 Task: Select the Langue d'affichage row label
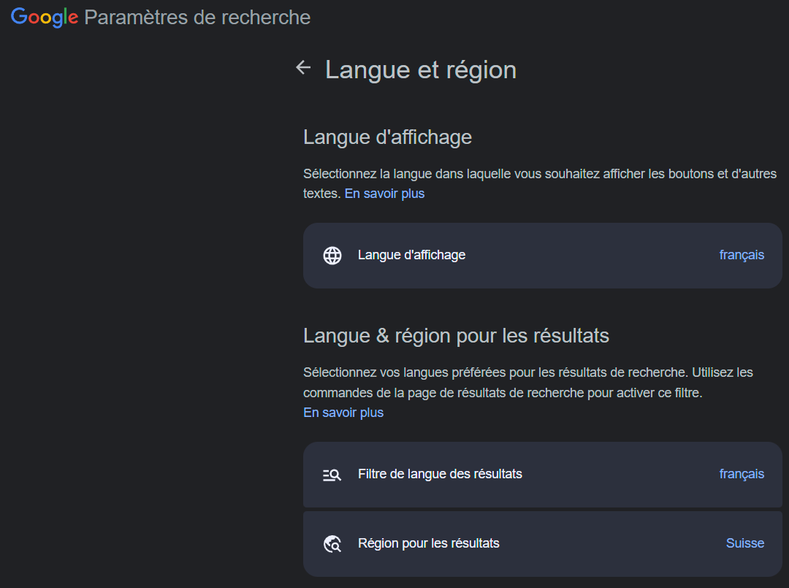click(x=411, y=255)
